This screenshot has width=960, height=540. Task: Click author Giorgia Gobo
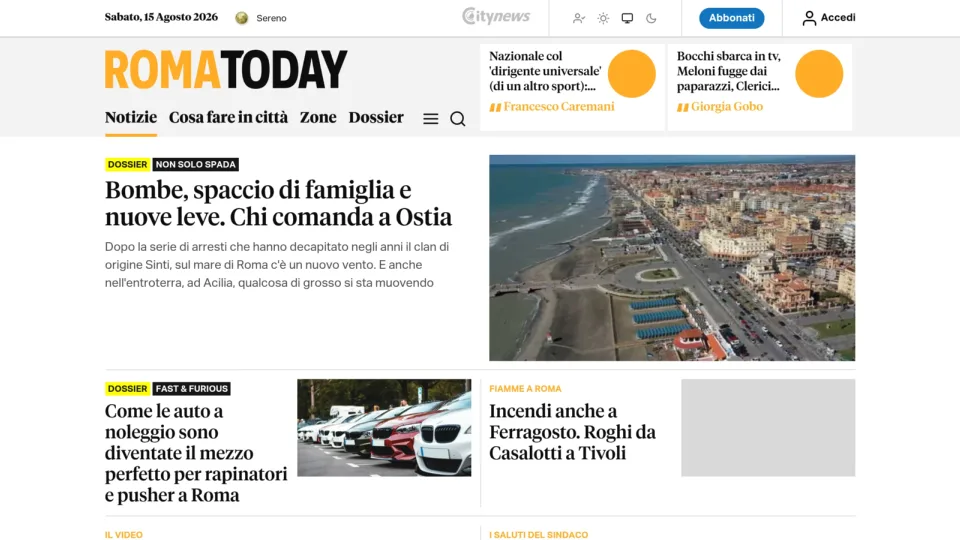pyautogui.click(x=727, y=107)
